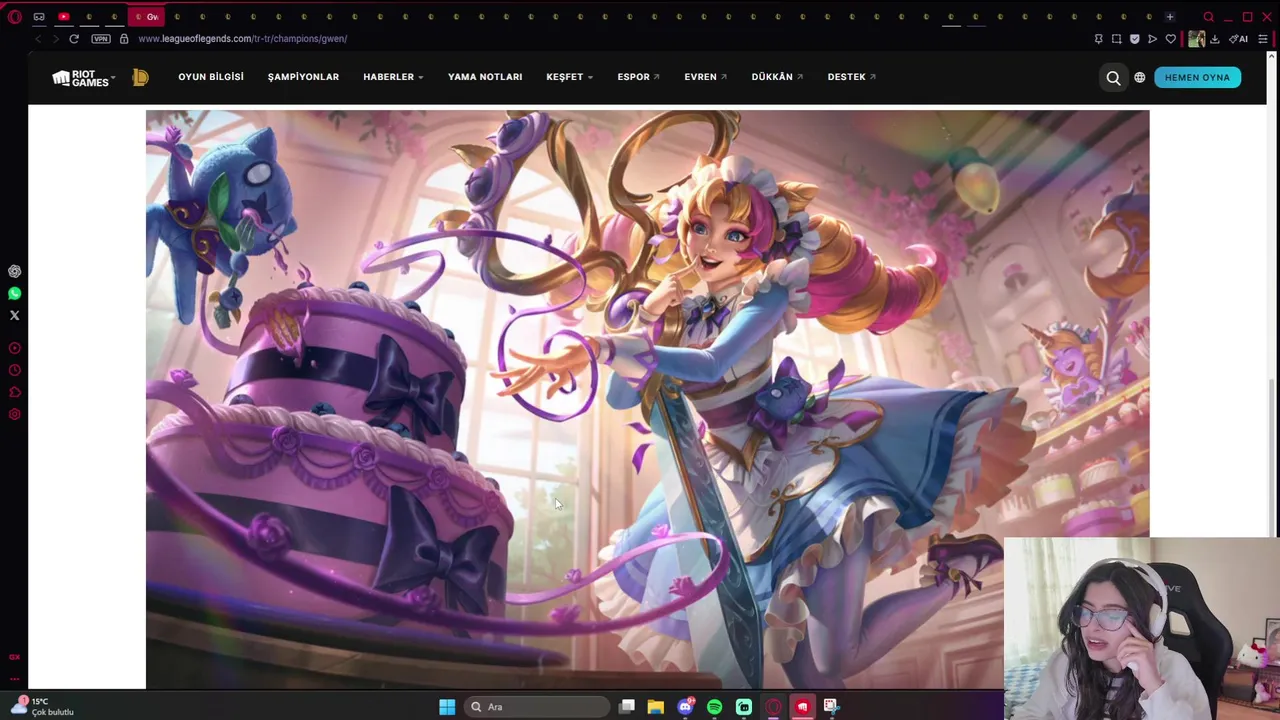Open the profile avatar in toolbar
Image resolution: width=1280 pixels, height=720 pixels.
1196,39
